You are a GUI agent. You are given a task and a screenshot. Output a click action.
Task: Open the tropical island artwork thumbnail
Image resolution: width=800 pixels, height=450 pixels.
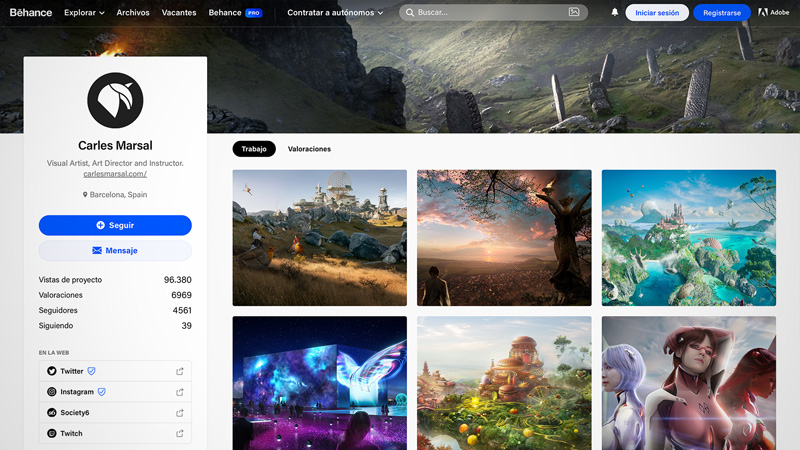coord(688,238)
